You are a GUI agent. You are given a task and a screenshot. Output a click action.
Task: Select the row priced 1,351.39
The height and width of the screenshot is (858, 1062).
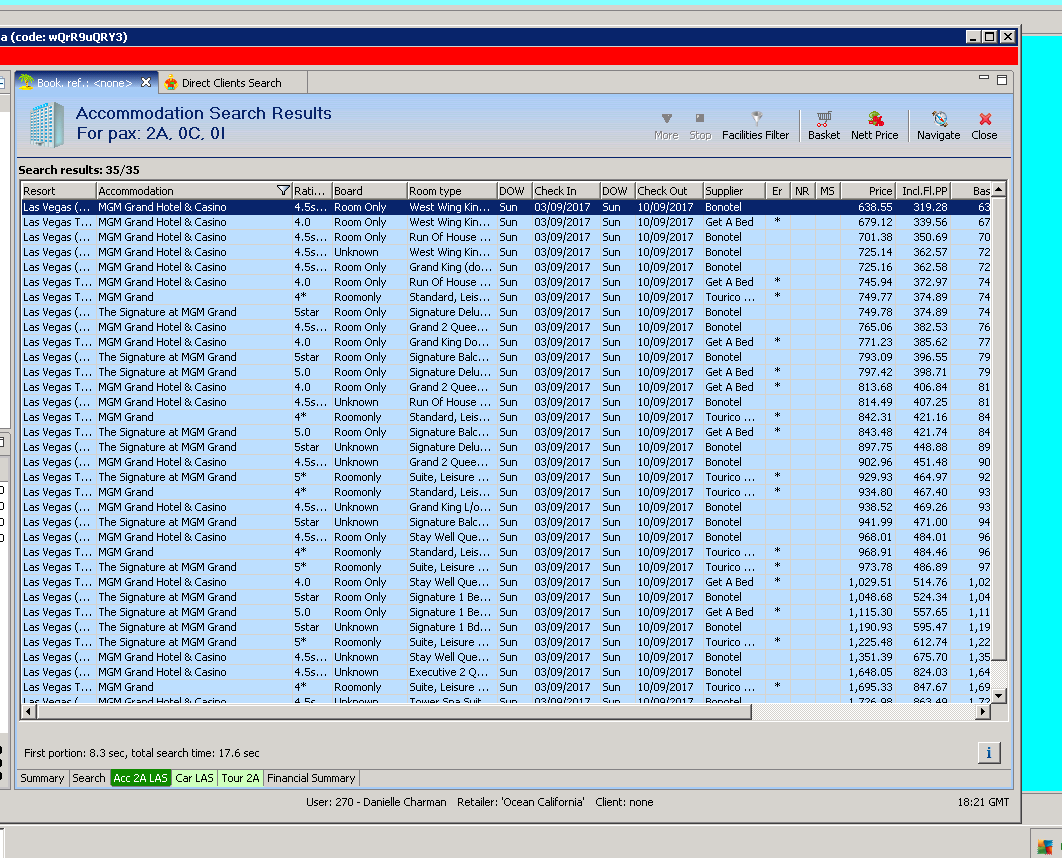[x=506, y=658]
